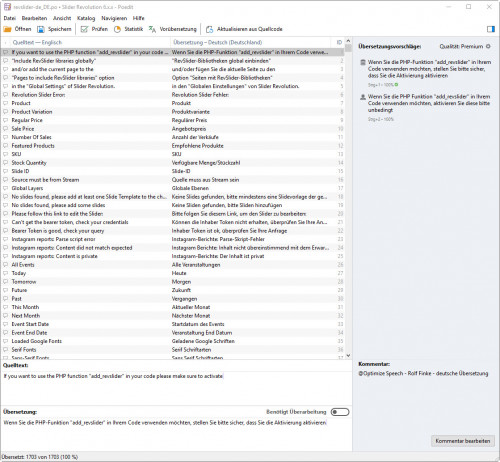This screenshot has width=500, height=462.
Task: Click the ID column header
Action: pos(339,42)
